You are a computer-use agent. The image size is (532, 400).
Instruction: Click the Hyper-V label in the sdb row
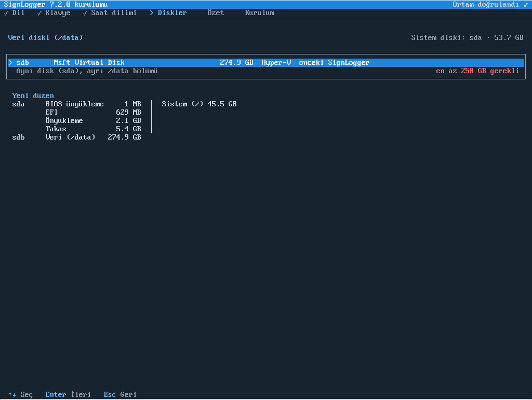[276, 62]
